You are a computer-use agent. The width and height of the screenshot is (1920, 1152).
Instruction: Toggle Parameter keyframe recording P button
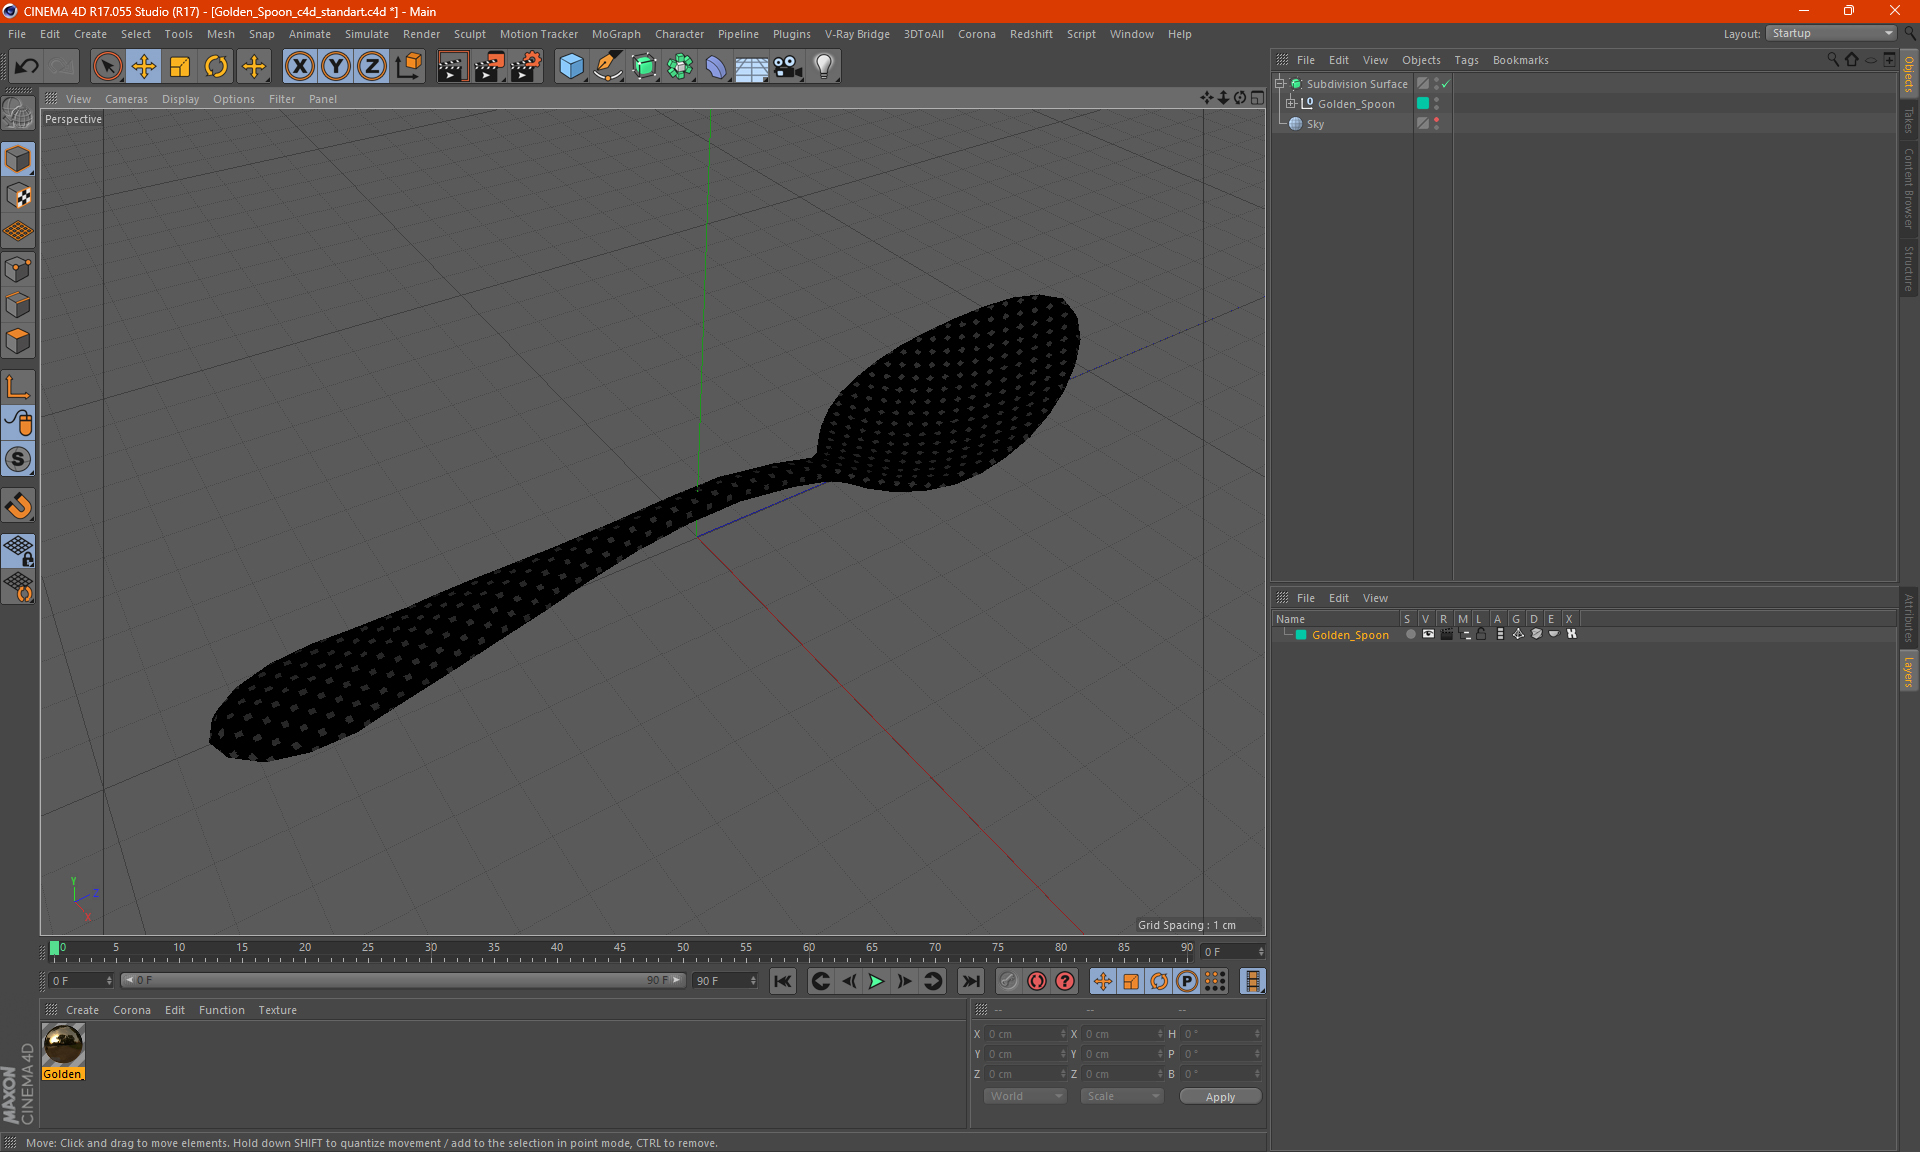1186,981
